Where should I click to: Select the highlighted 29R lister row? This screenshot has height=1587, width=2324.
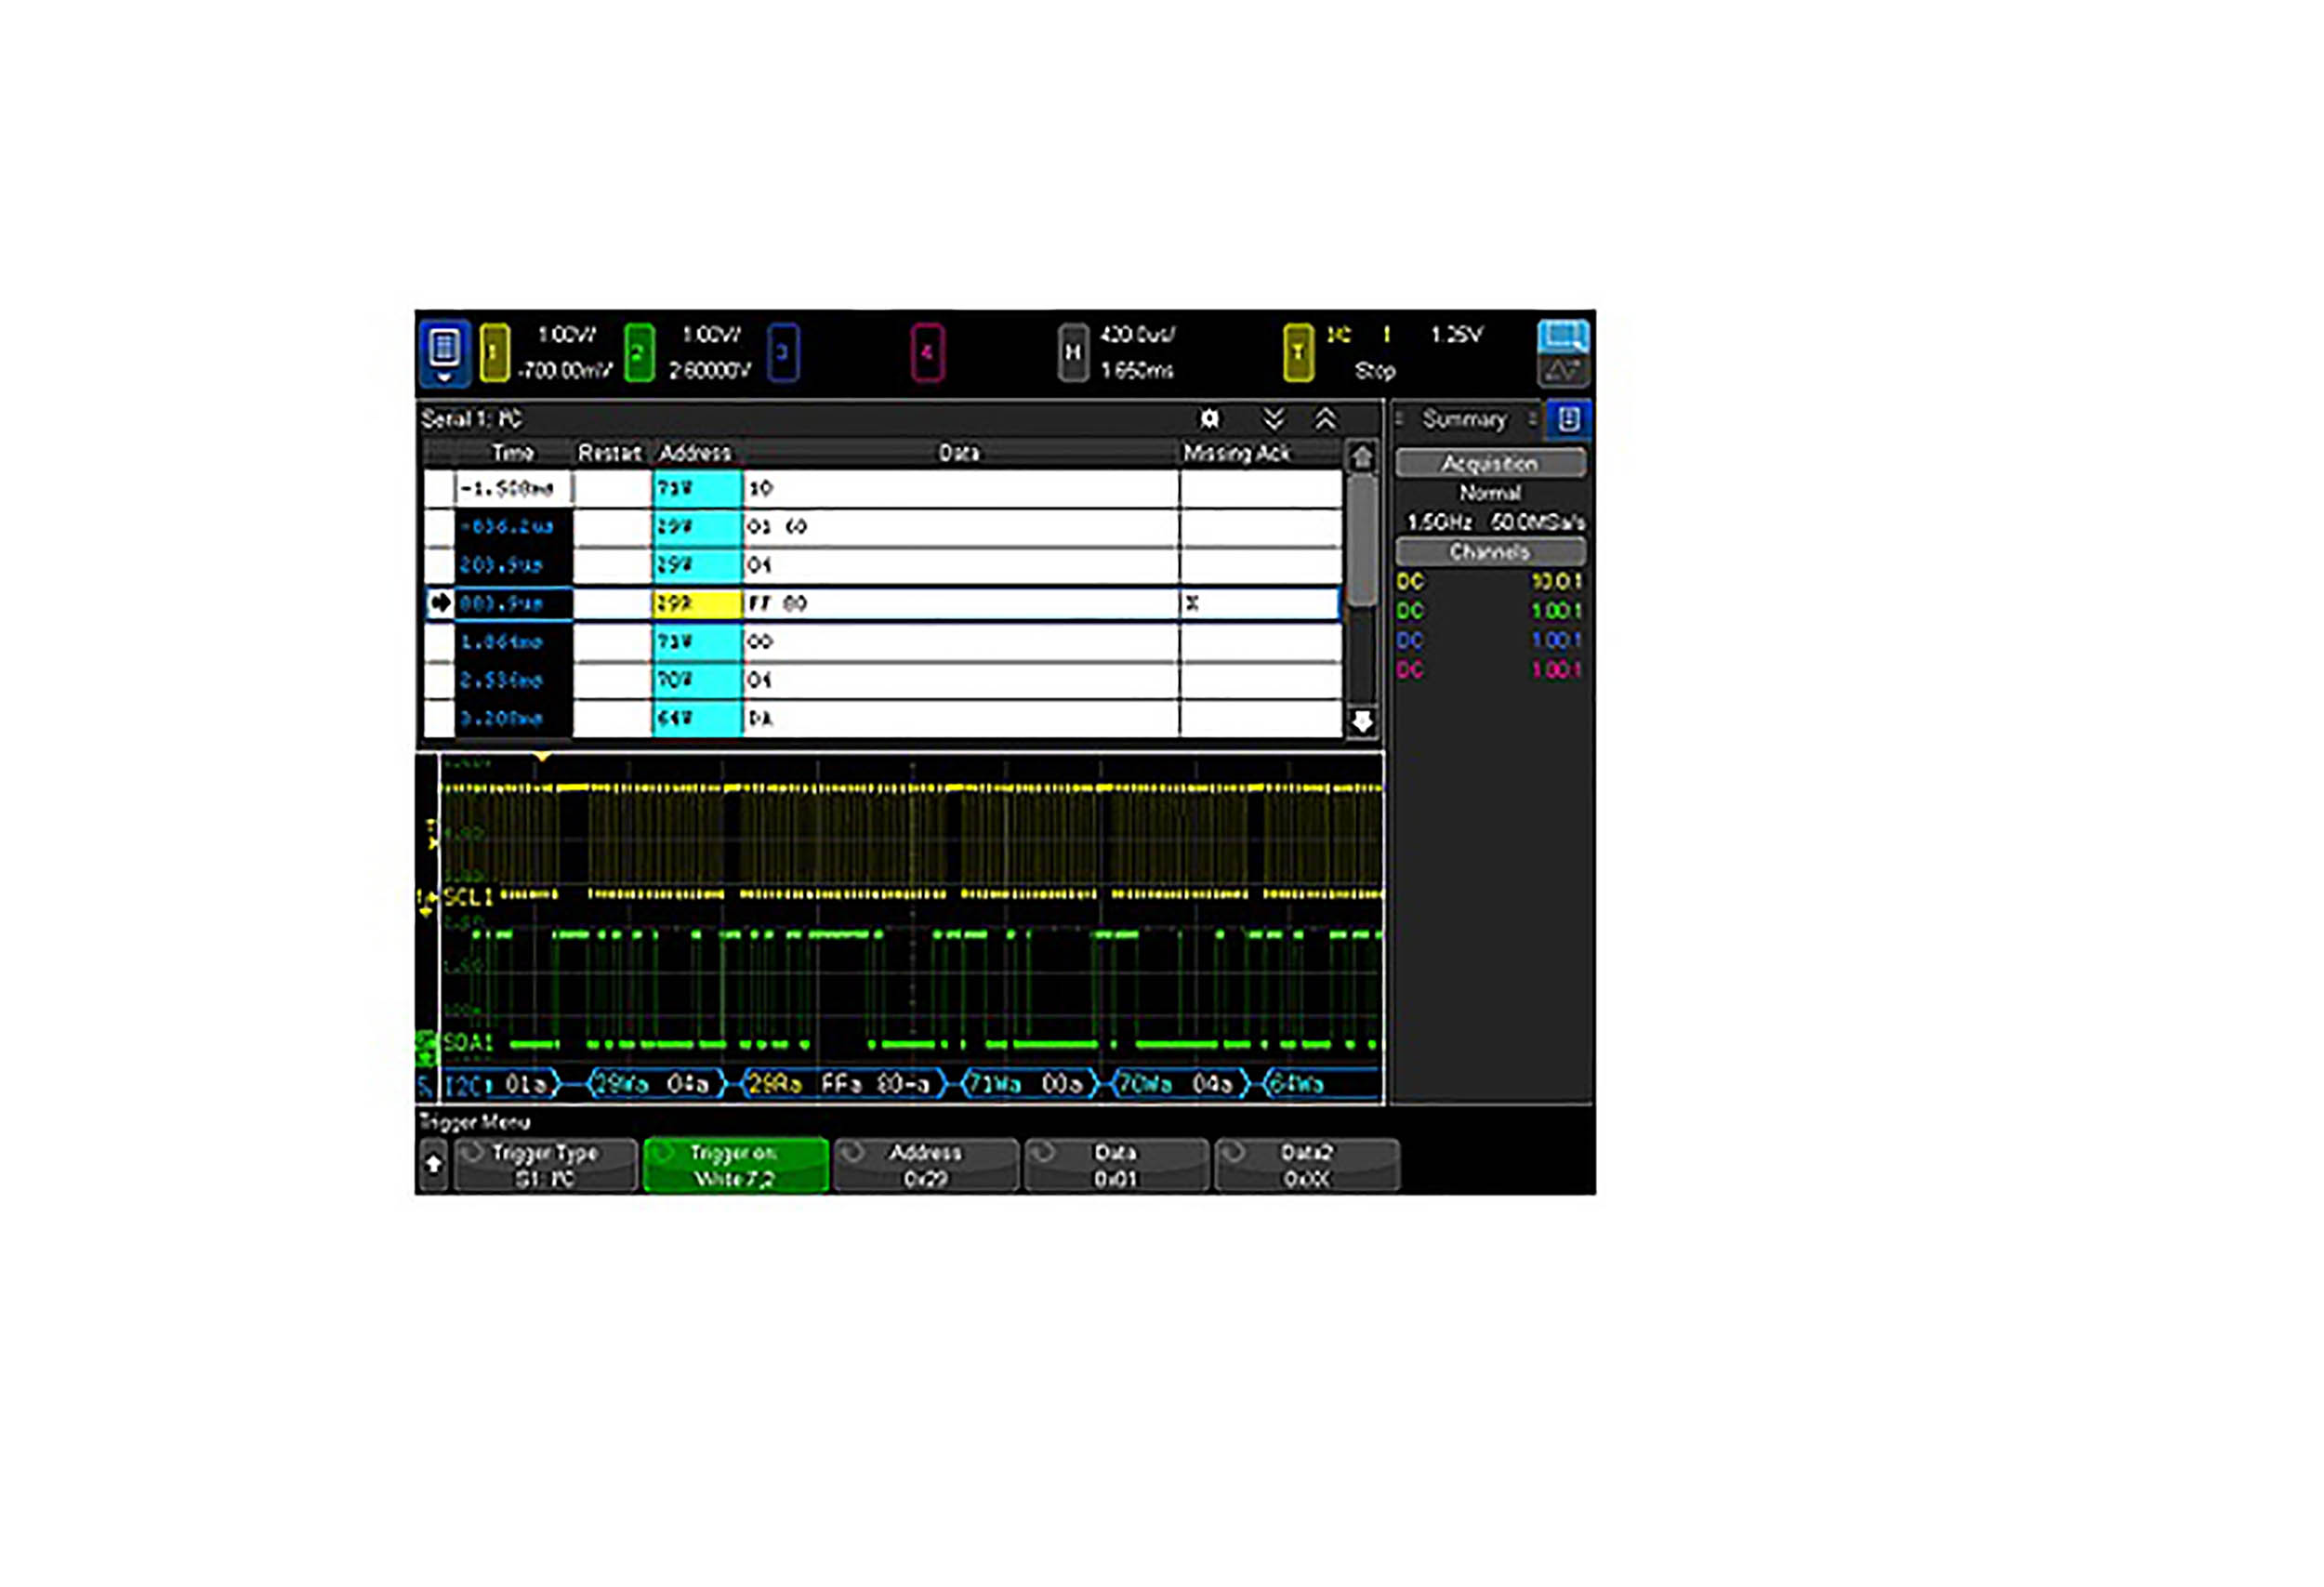click(x=880, y=603)
